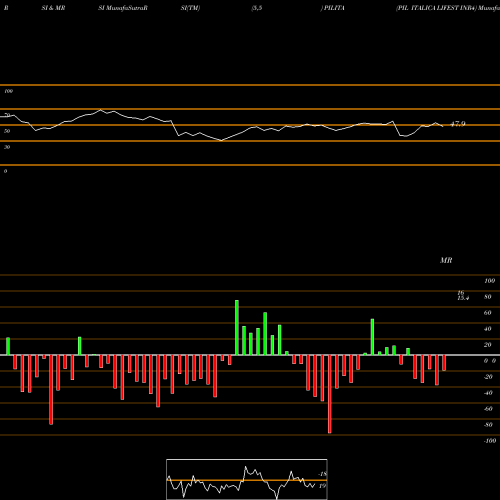Click the SI(TM) header text
Viewport: 500px width, 500px height.
(x=190, y=8)
